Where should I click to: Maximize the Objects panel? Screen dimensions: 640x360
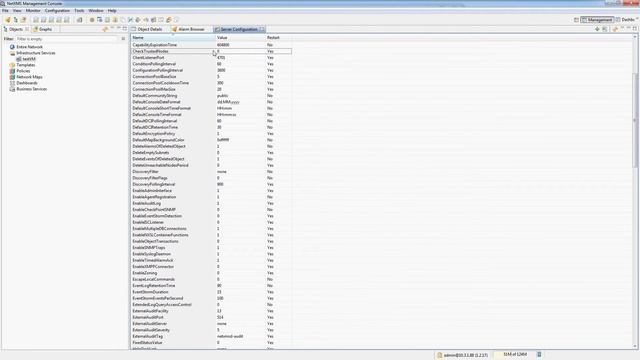tap(125, 29)
